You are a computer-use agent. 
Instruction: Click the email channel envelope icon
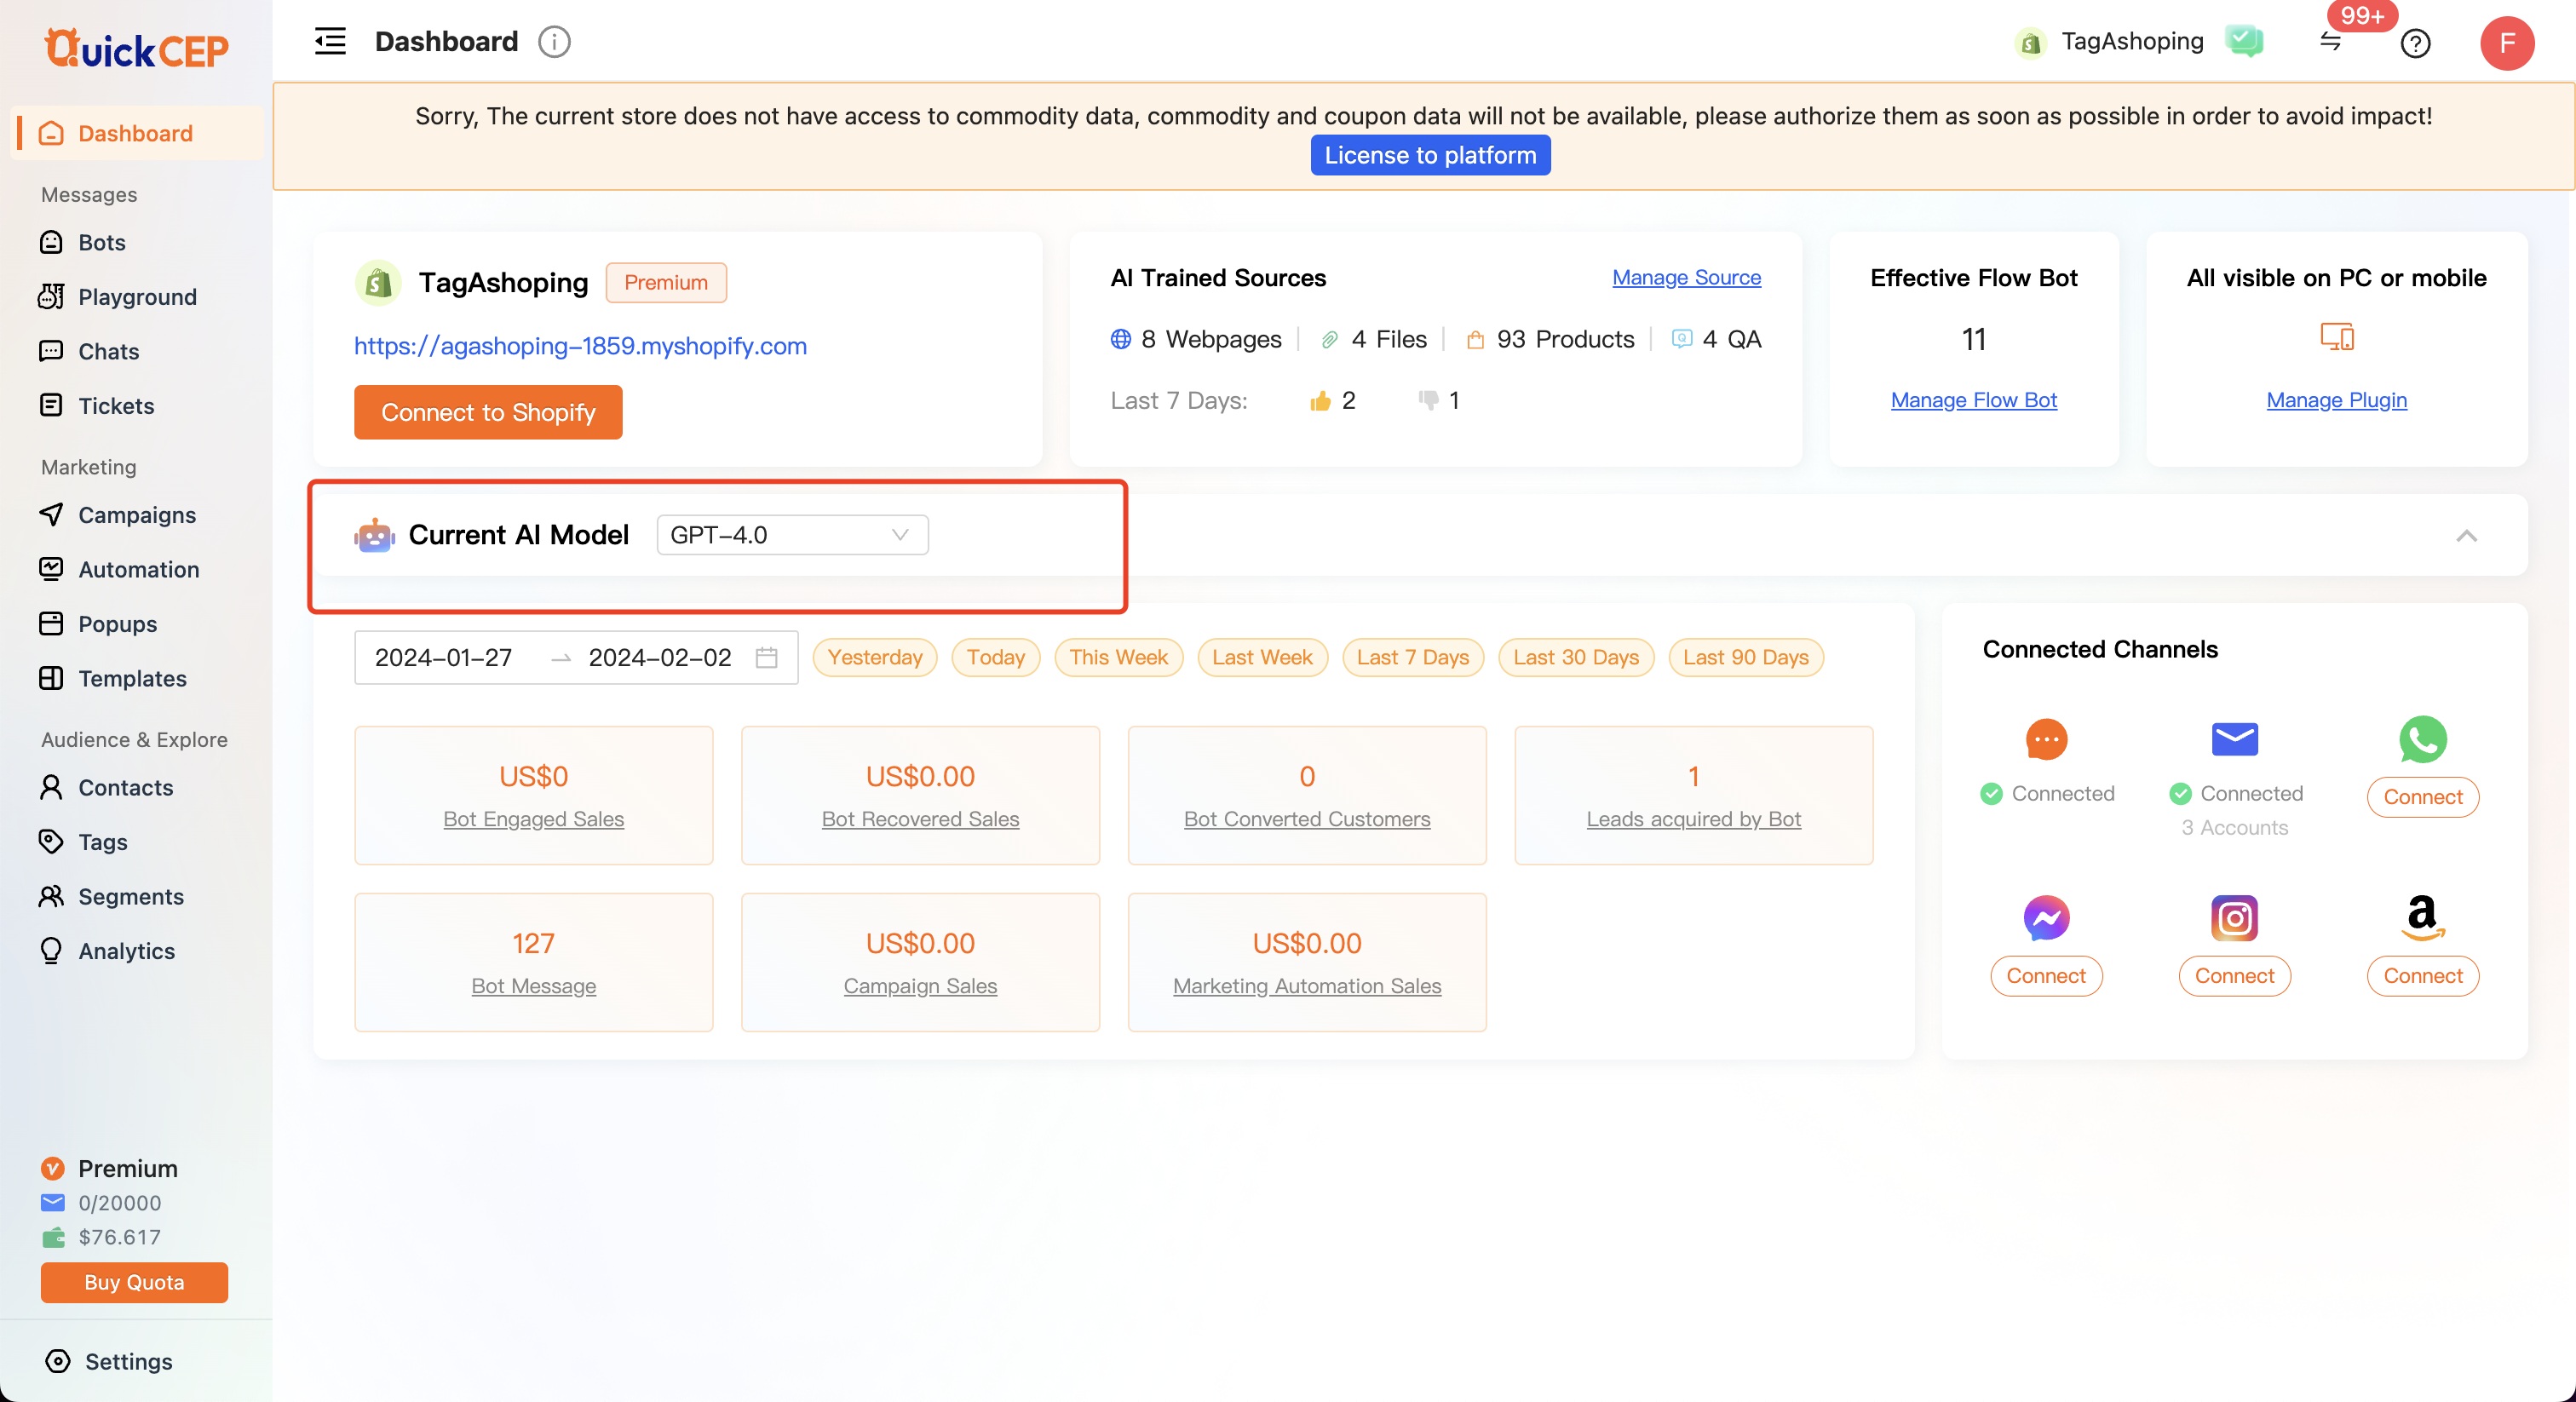(2234, 739)
